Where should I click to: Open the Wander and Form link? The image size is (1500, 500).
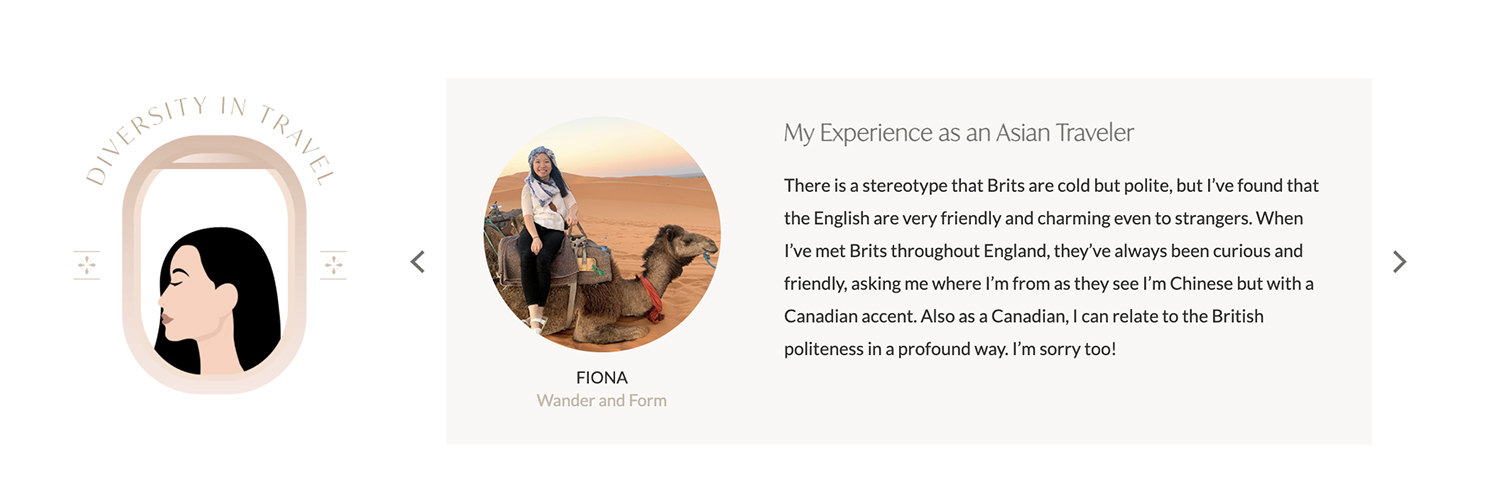(x=602, y=401)
